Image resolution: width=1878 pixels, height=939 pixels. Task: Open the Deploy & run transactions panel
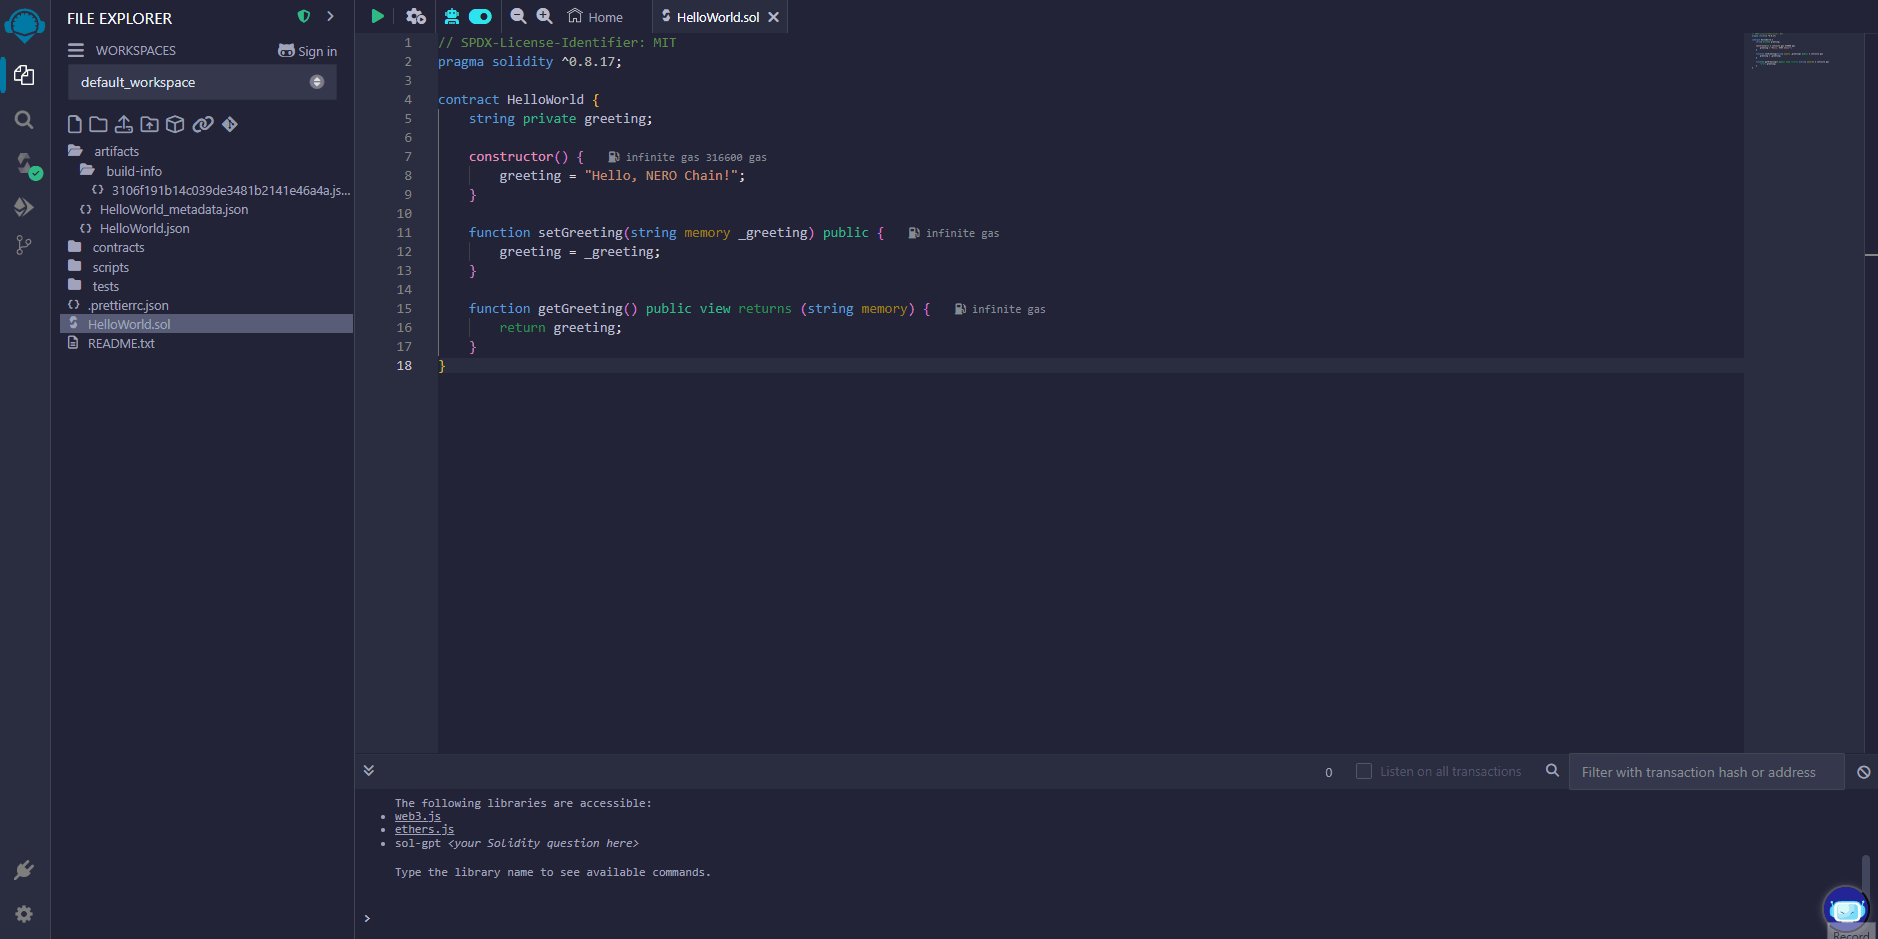(x=24, y=207)
